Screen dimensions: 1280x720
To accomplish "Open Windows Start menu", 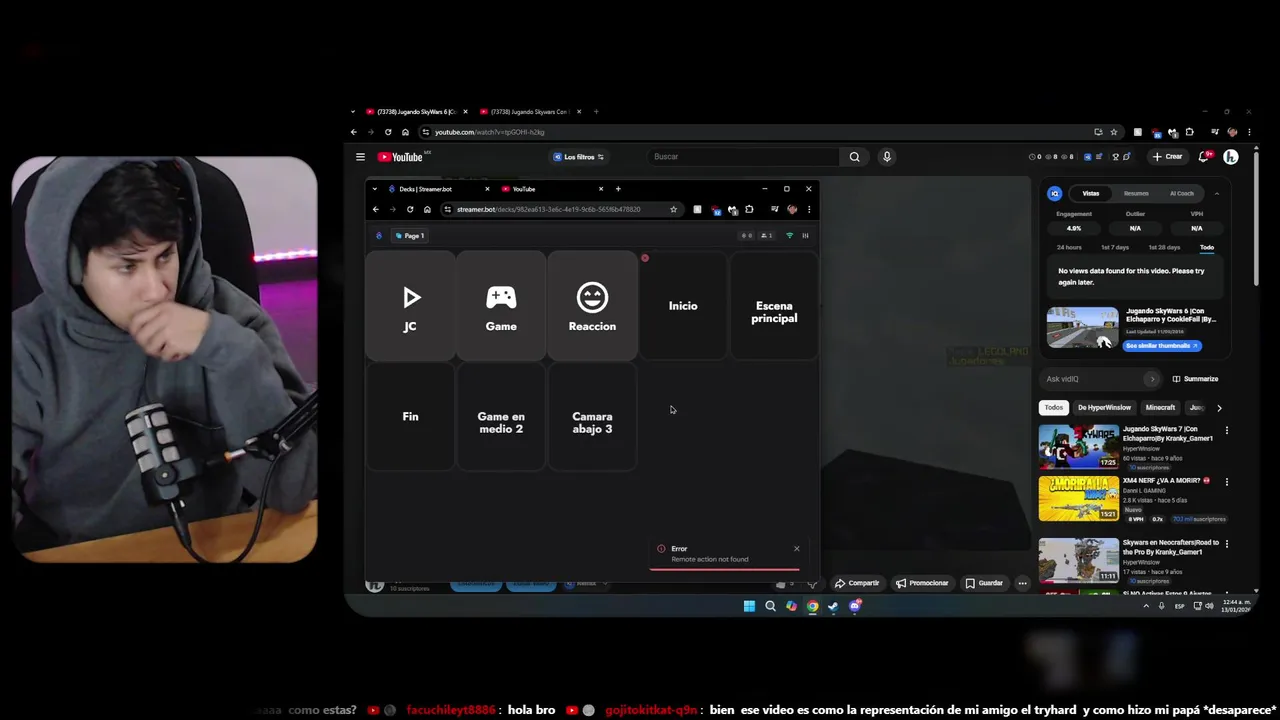I will tap(749, 606).
